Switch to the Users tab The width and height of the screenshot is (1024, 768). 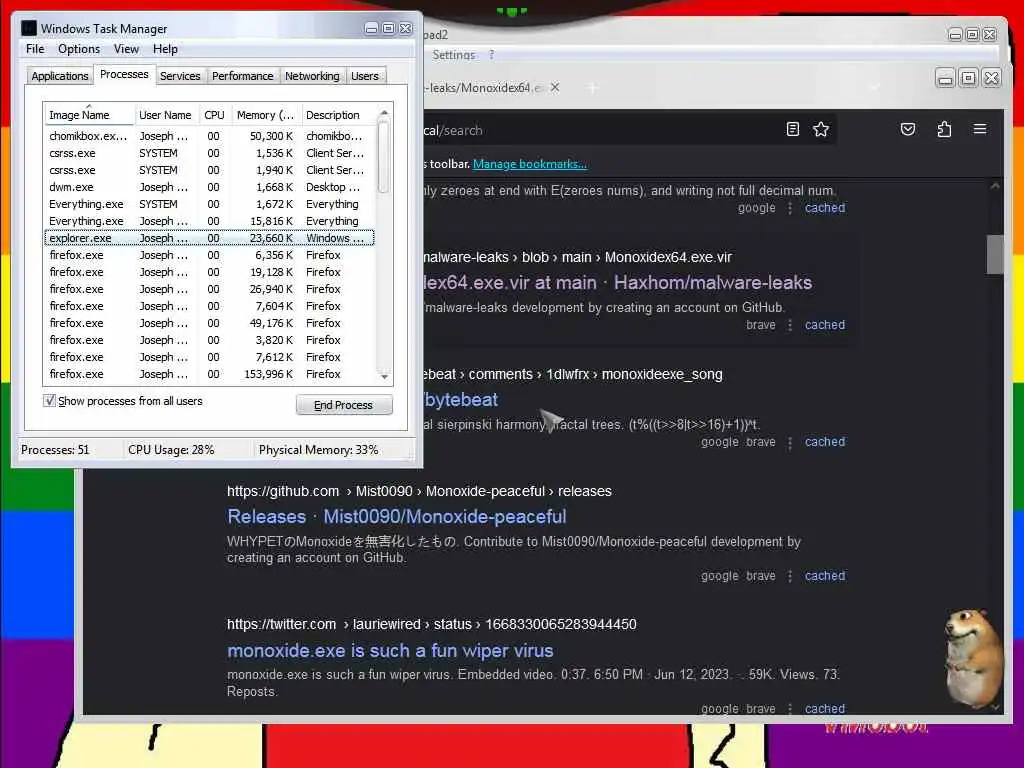pos(364,76)
